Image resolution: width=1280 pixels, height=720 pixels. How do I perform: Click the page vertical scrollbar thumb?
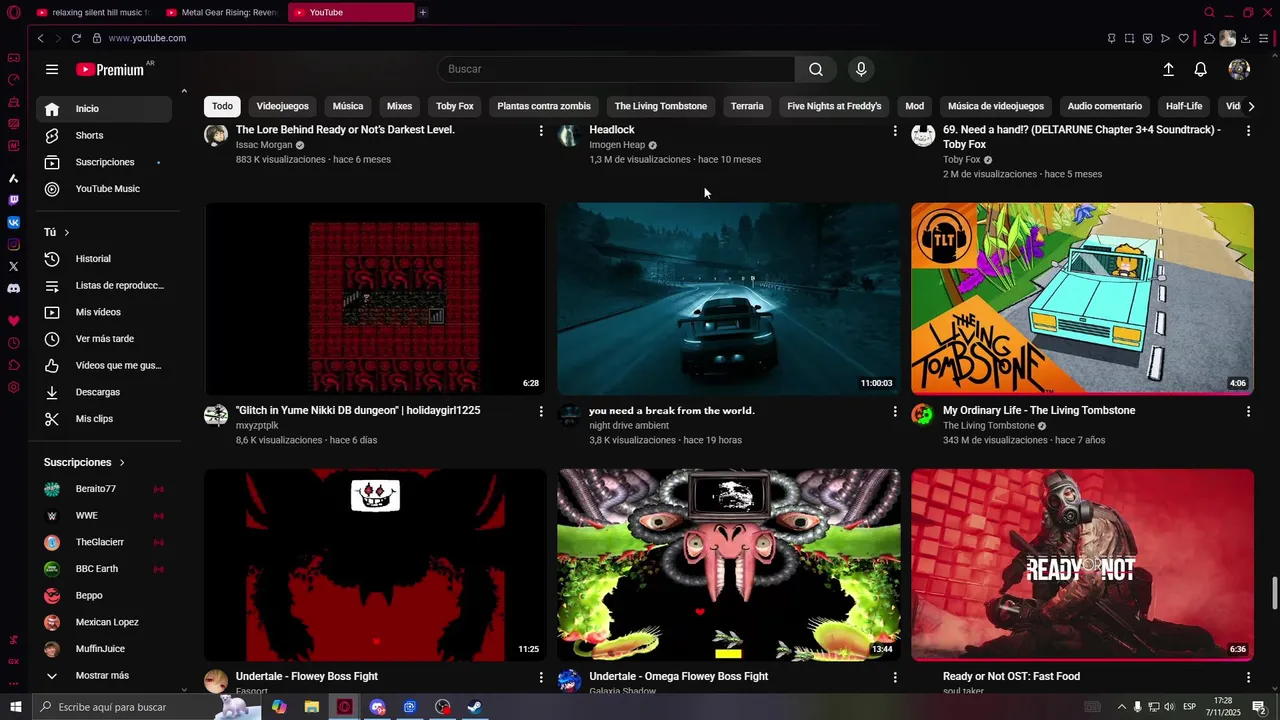pos(1274,592)
